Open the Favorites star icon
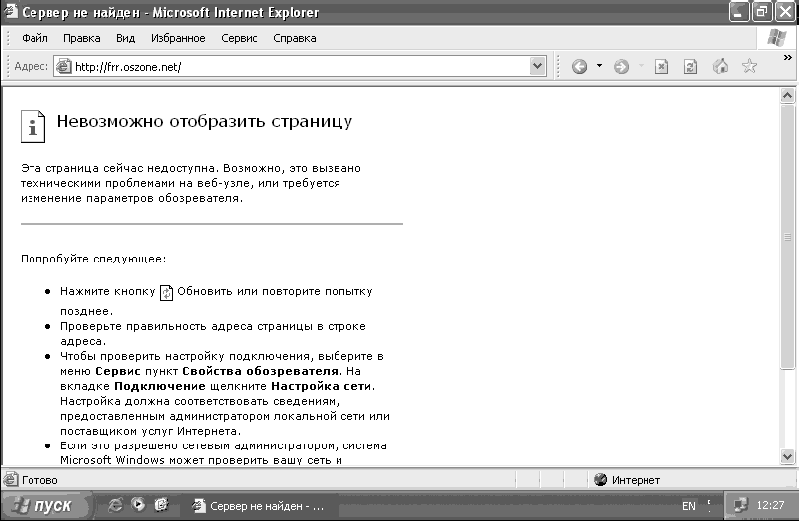 tap(749, 66)
